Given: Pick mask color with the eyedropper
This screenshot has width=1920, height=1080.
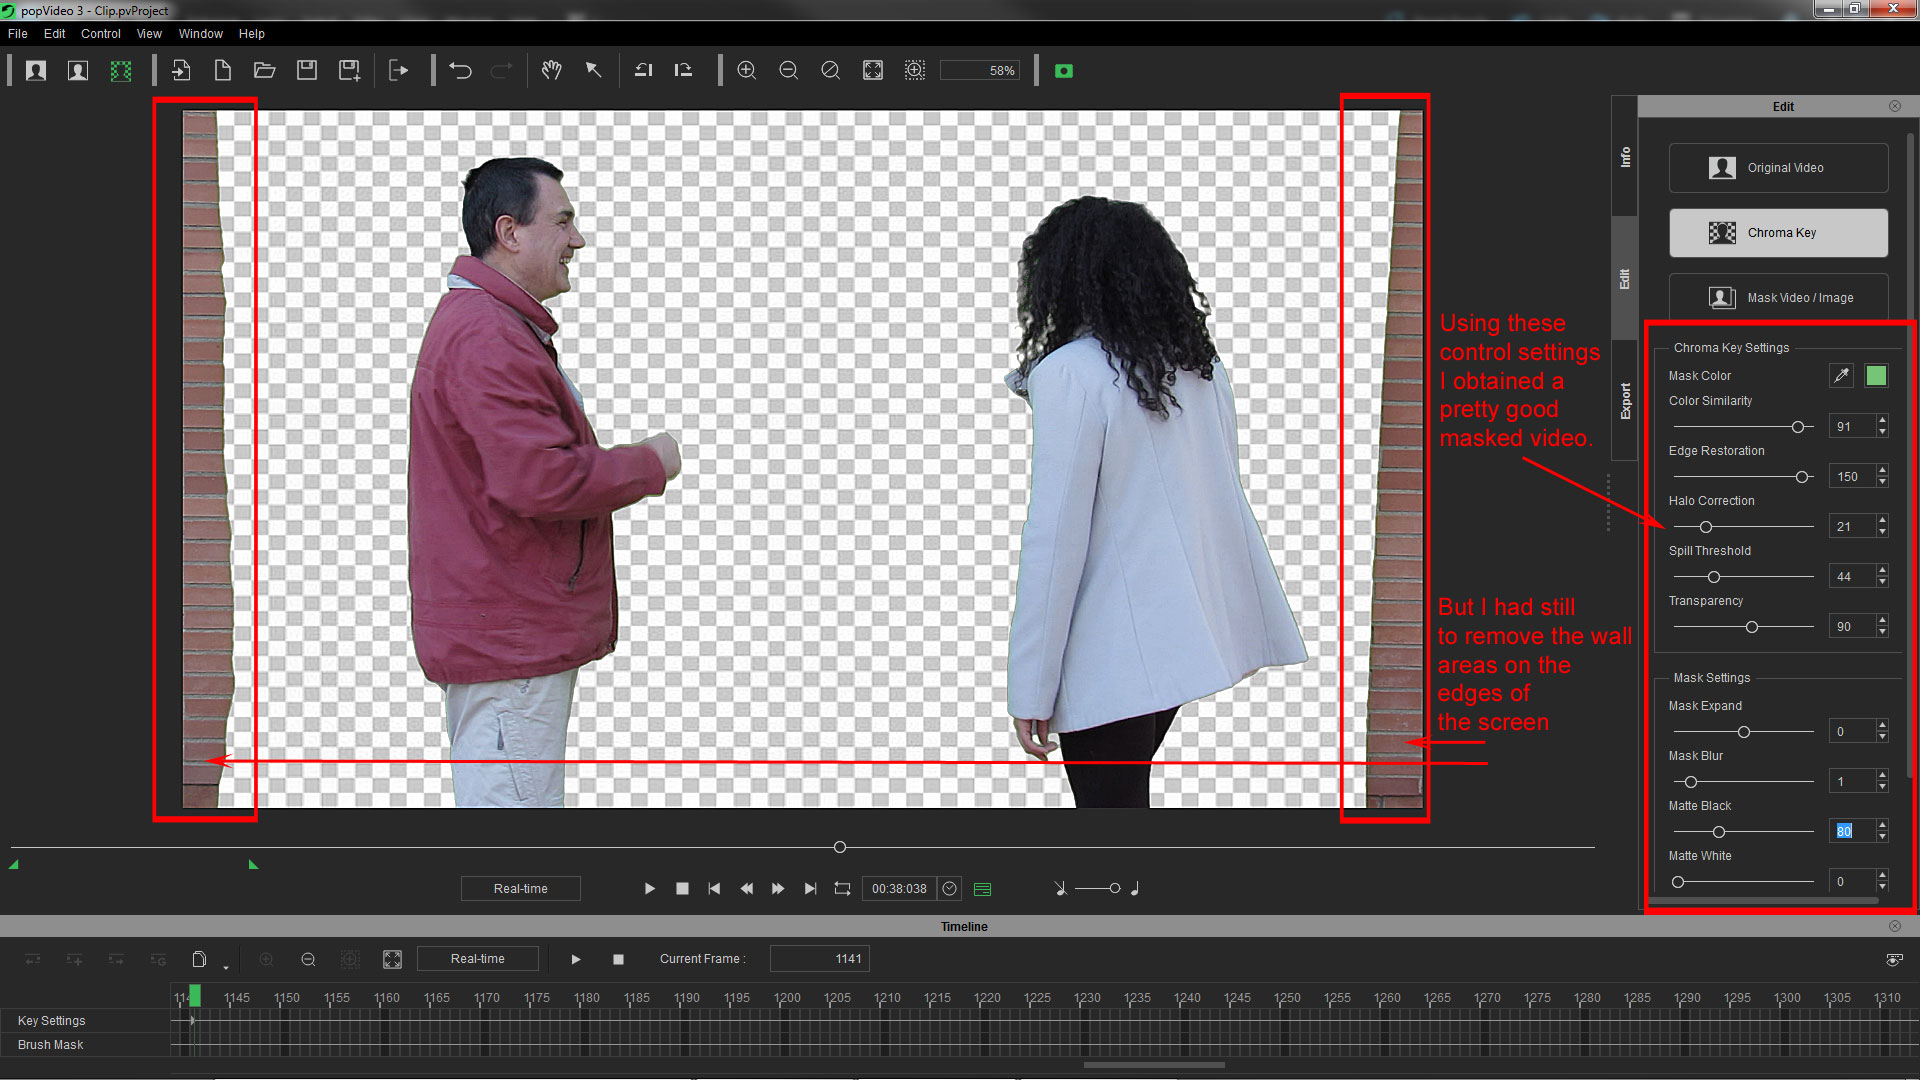Looking at the screenshot, I should (1841, 376).
